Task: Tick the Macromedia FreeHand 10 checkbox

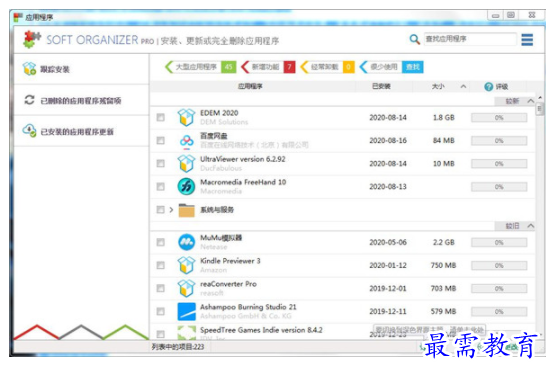Action: (x=161, y=187)
